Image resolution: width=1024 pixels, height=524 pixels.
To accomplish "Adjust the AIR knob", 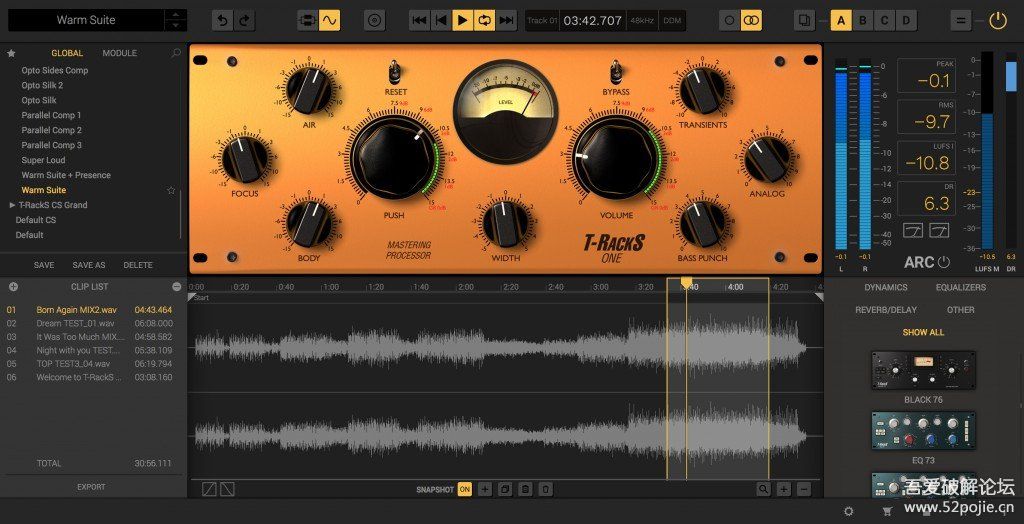I will (x=309, y=90).
